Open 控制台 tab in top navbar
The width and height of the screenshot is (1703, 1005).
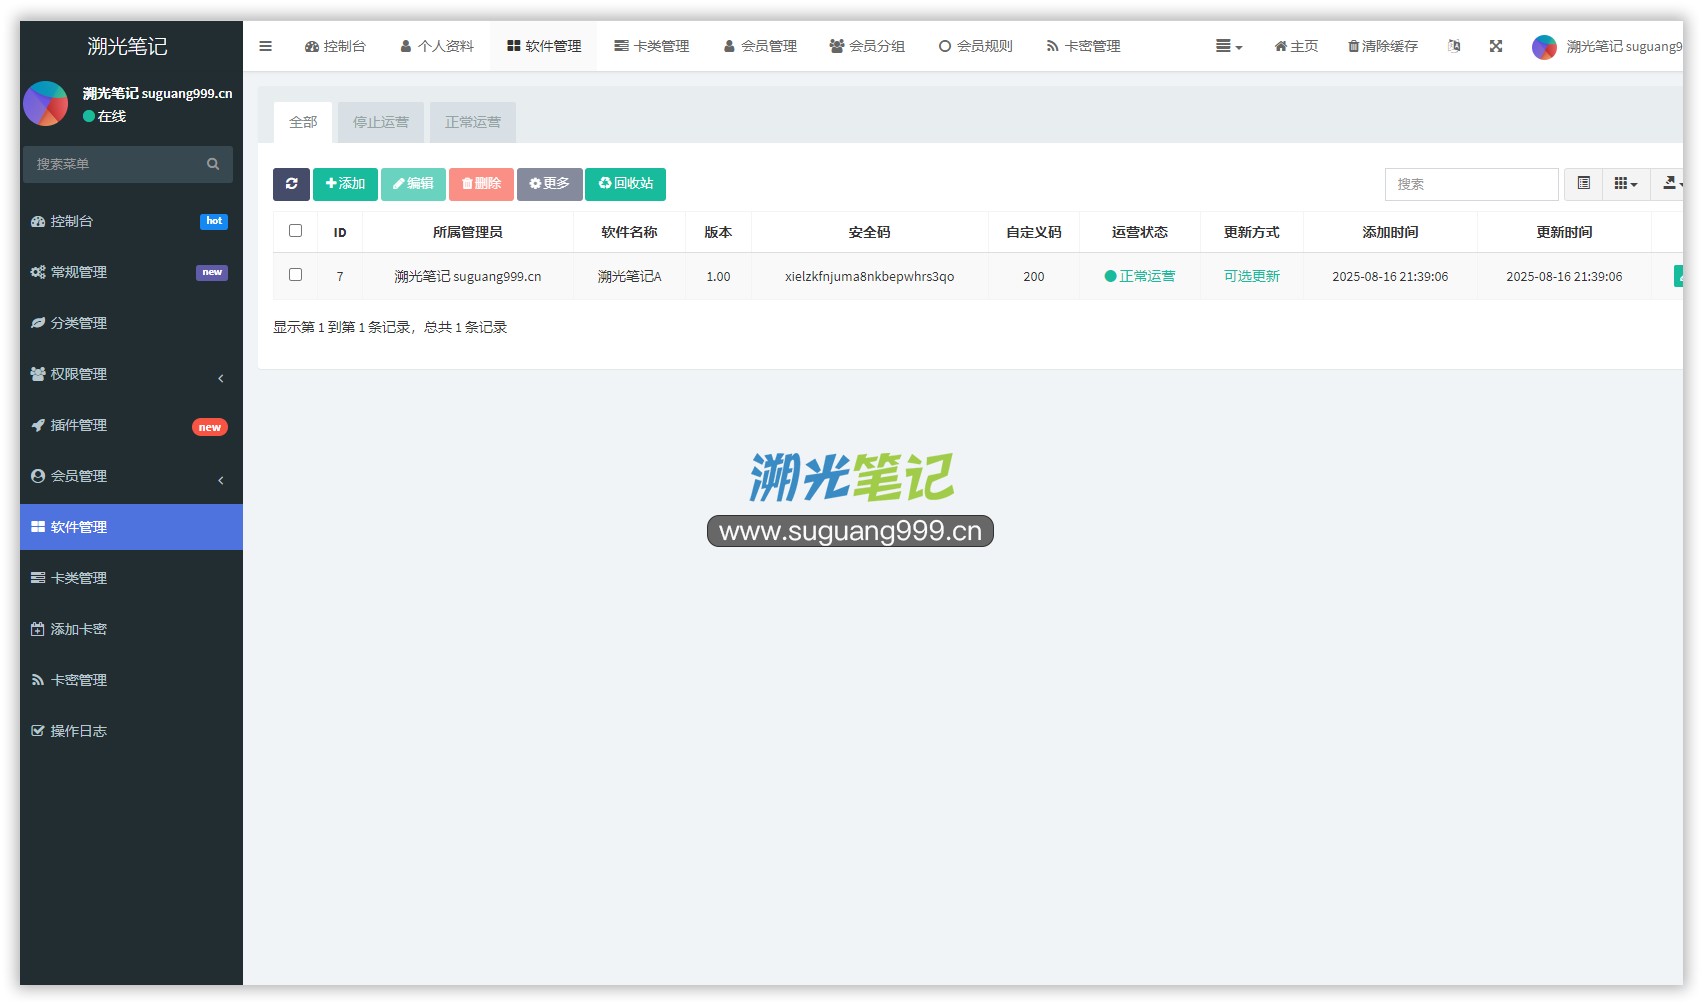(336, 46)
